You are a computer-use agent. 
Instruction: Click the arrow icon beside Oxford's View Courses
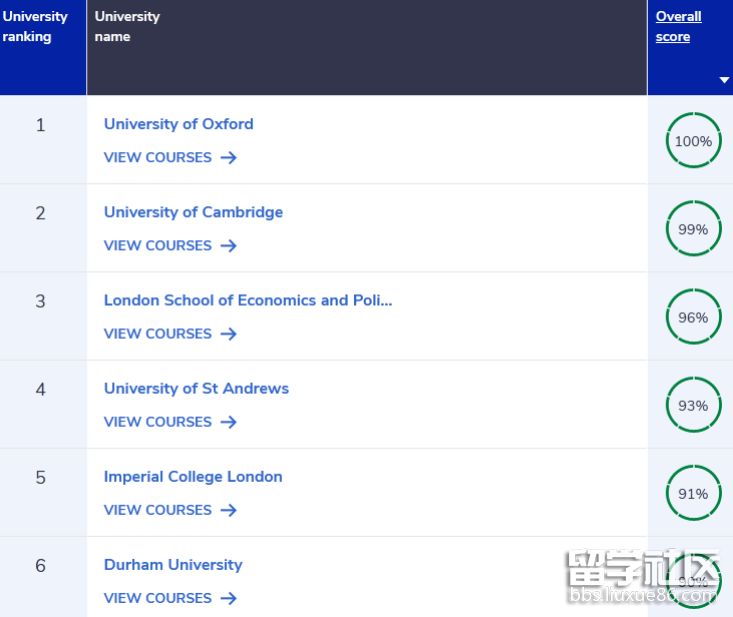(228, 158)
